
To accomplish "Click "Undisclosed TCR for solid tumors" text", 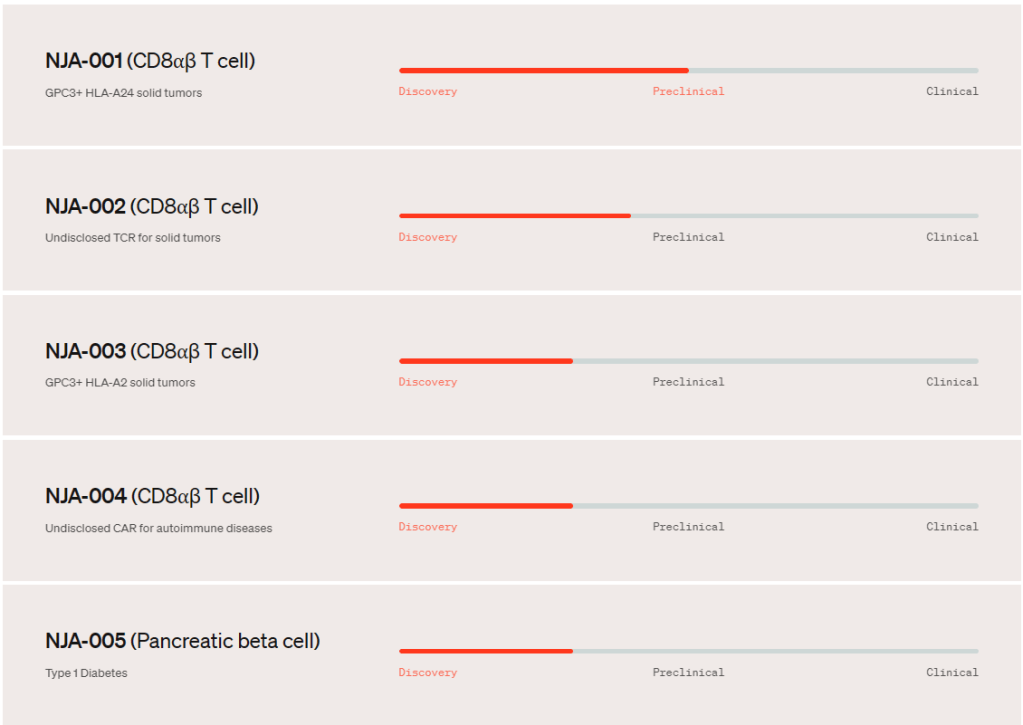I will point(133,238).
